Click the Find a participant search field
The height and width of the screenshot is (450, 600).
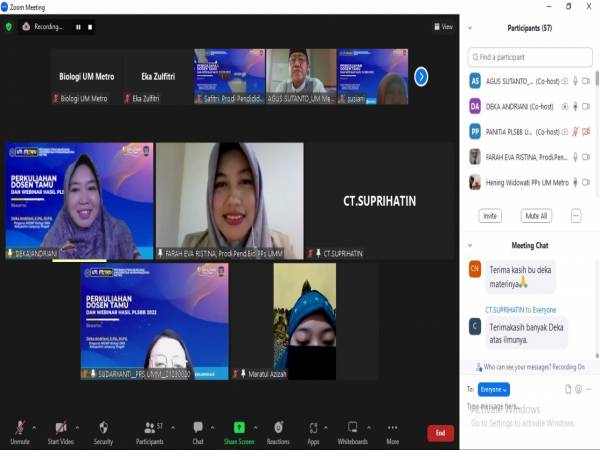pos(530,58)
